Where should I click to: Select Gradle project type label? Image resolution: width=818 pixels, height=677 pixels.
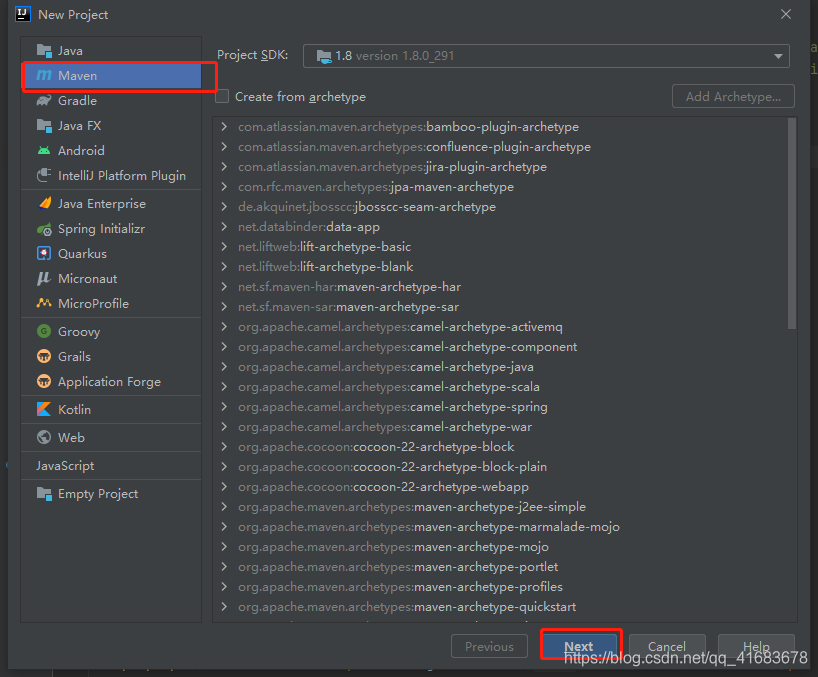point(77,101)
